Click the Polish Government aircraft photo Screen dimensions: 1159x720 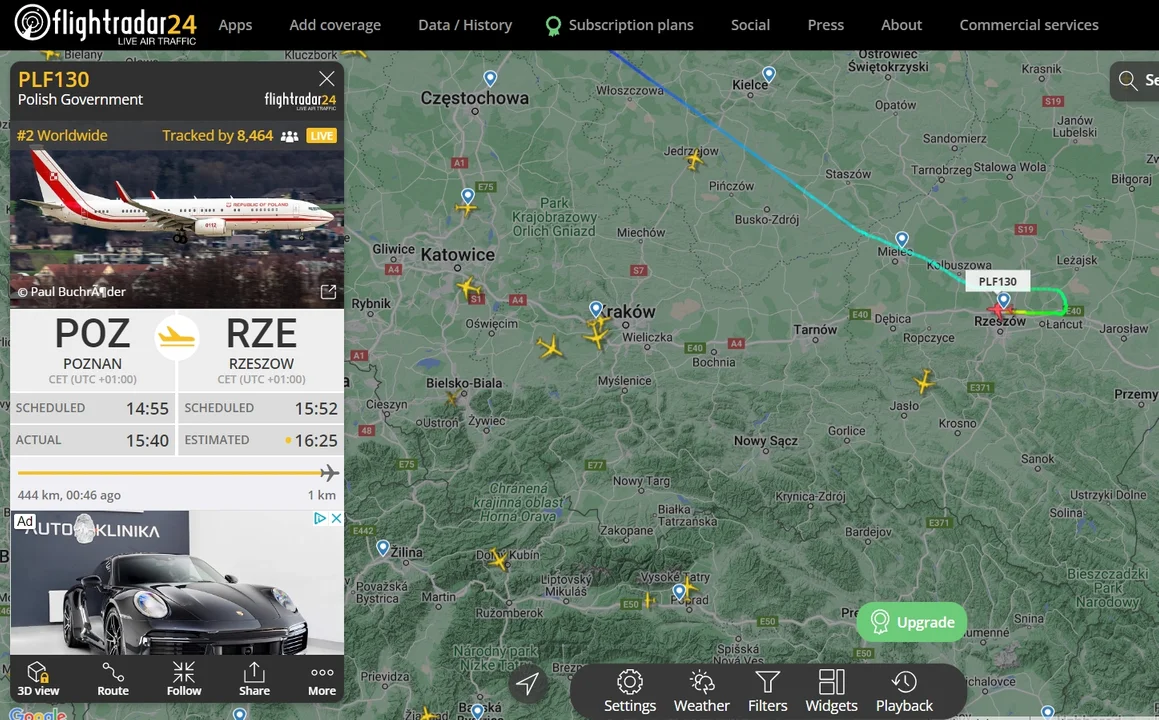(177, 229)
